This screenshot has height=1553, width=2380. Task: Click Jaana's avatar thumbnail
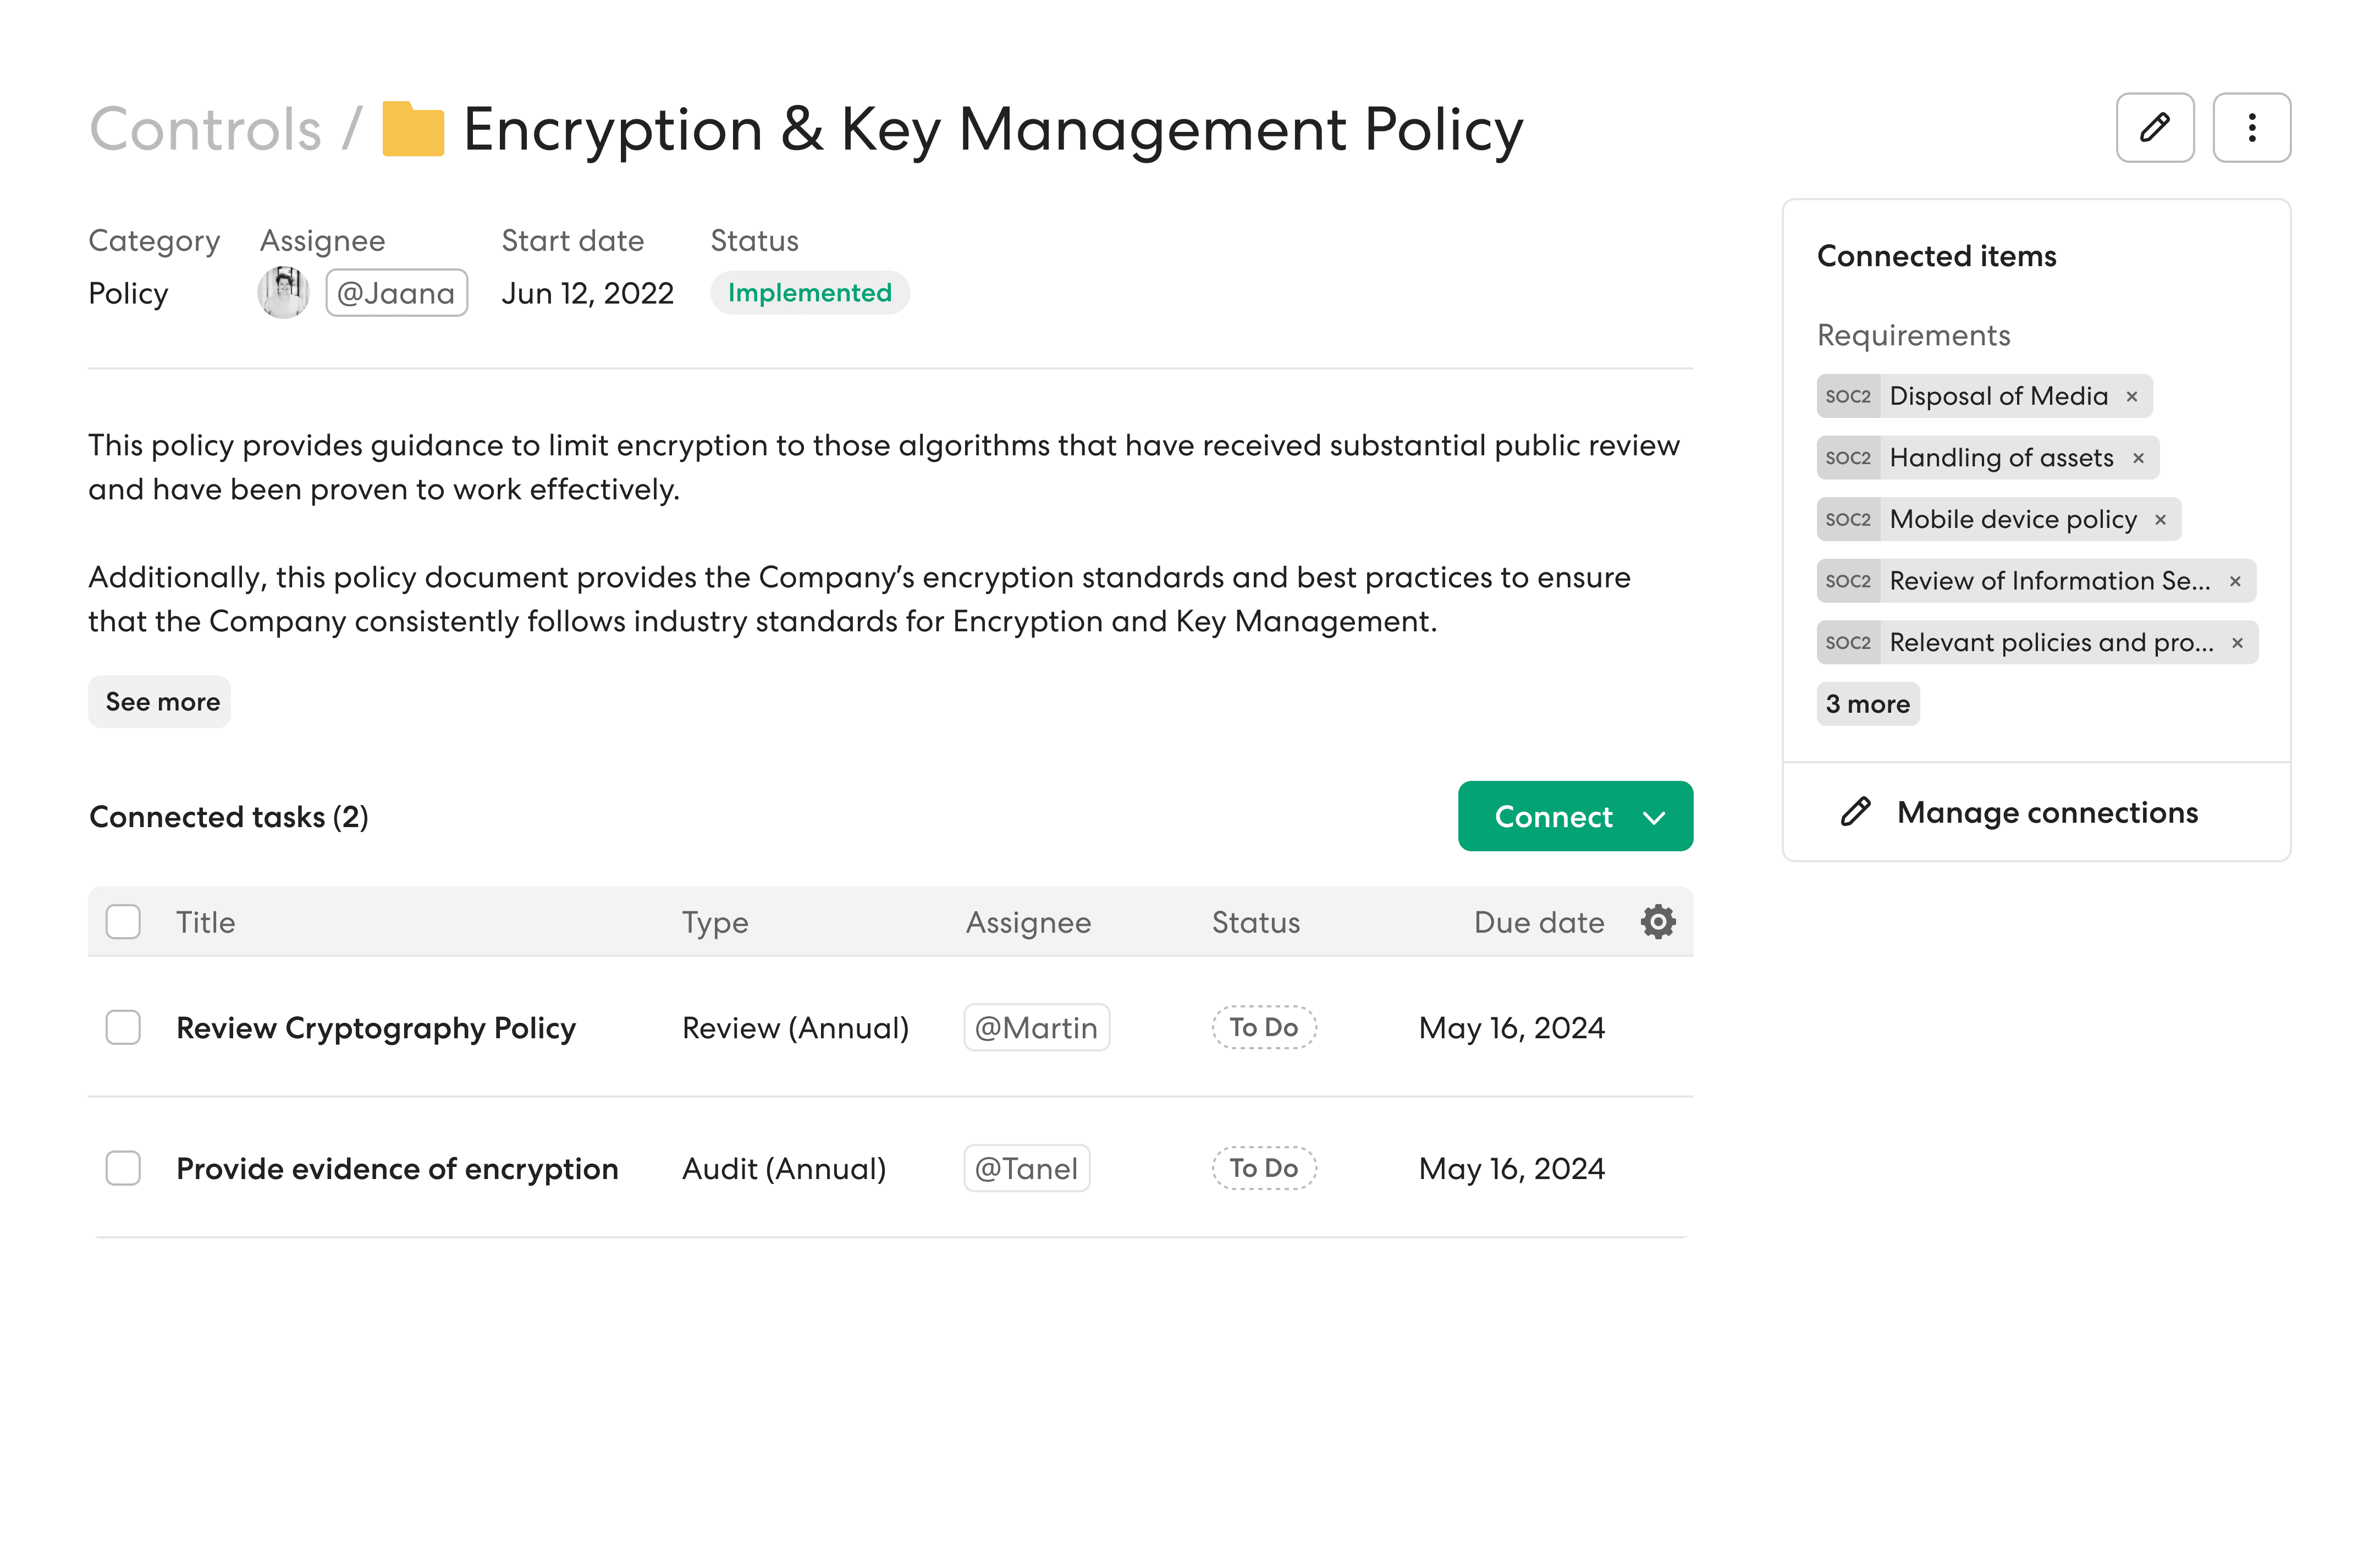click(x=283, y=293)
